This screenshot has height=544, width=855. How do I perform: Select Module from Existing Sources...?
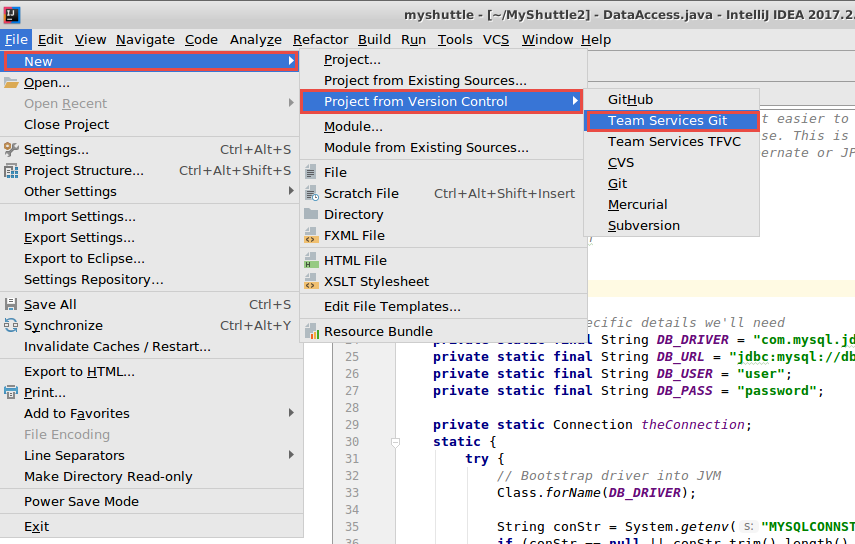[443, 148]
